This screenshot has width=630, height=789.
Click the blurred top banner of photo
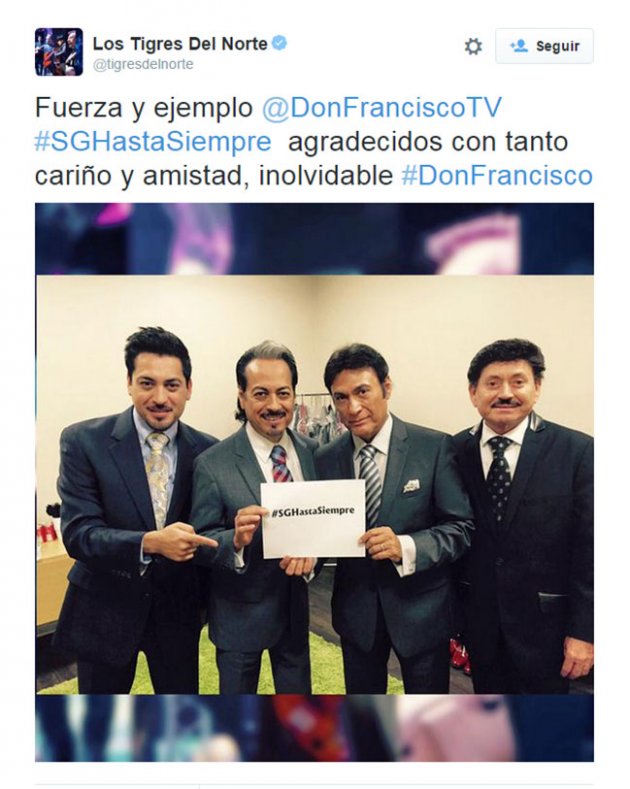[x=314, y=239]
